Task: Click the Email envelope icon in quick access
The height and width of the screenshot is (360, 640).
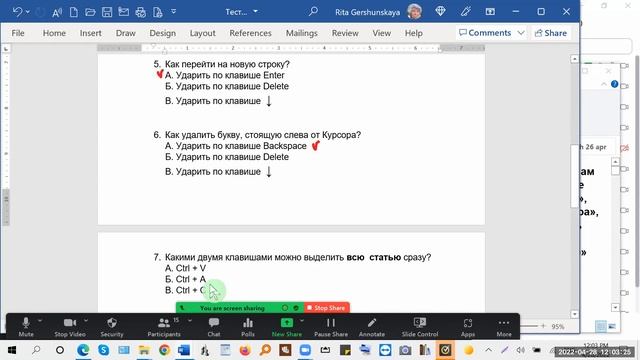Action: coord(123,12)
